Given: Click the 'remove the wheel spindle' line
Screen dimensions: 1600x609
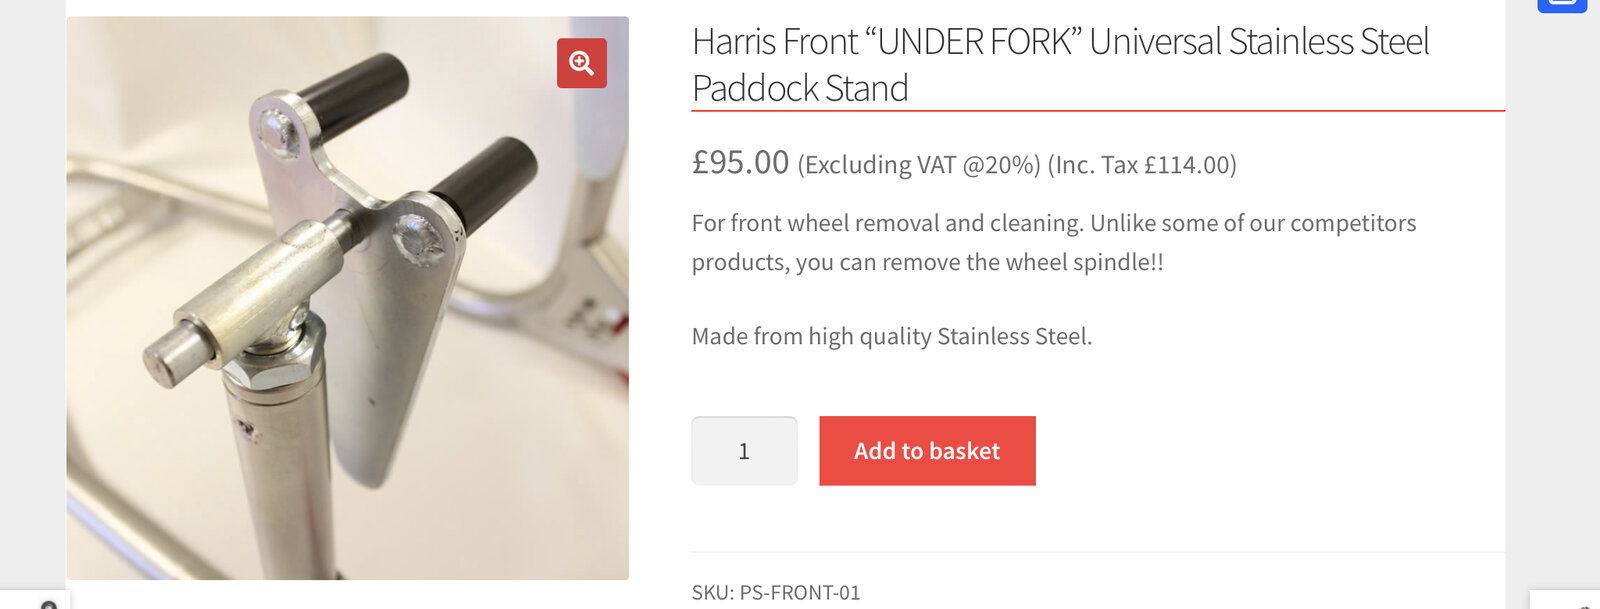Looking at the screenshot, I should [x=927, y=262].
